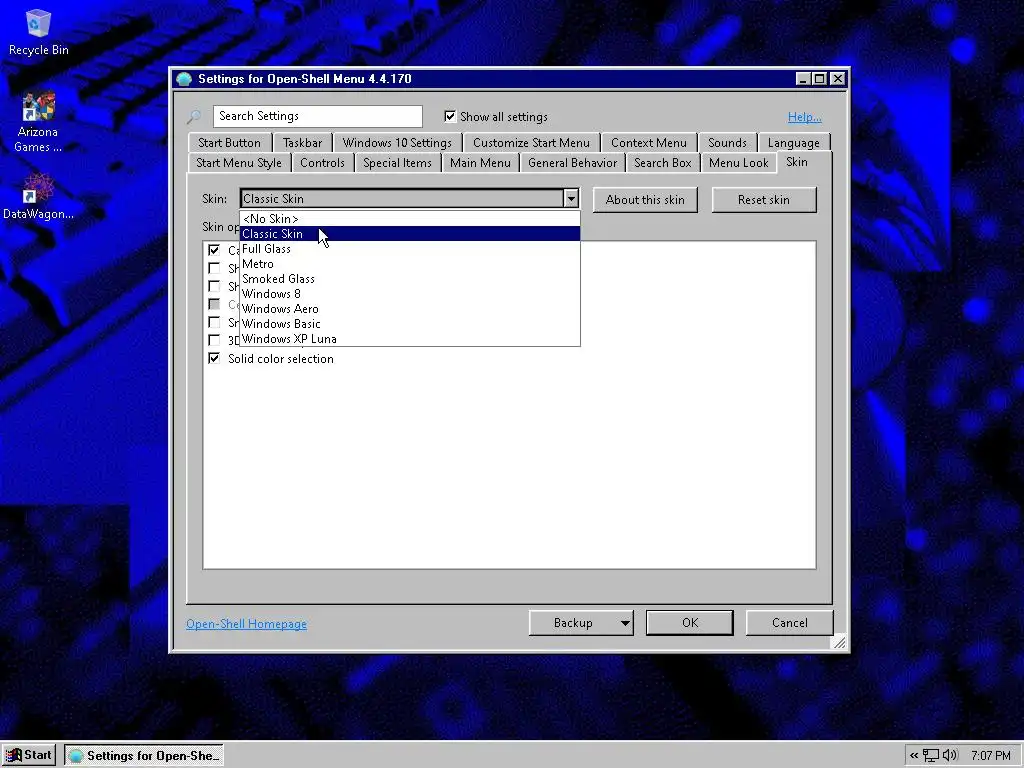
Task: Confirm with the OK button
Action: (x=690, y=622)
